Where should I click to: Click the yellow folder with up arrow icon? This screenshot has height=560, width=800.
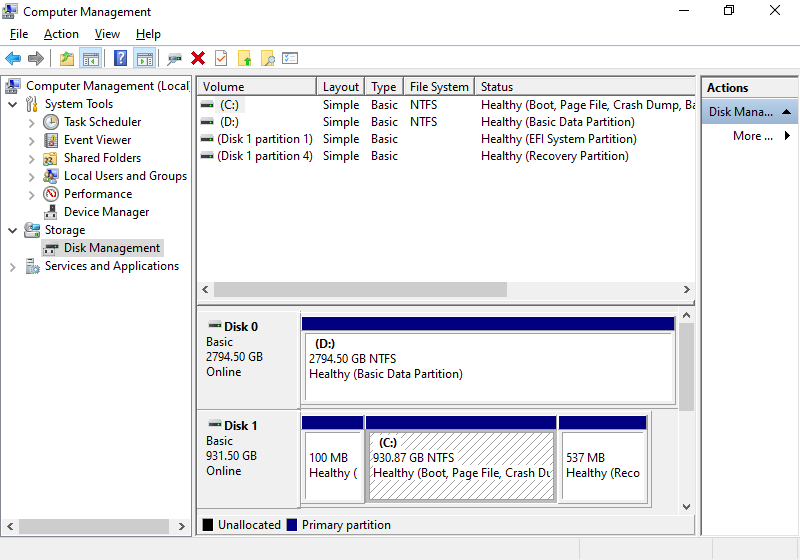point(244,58)
